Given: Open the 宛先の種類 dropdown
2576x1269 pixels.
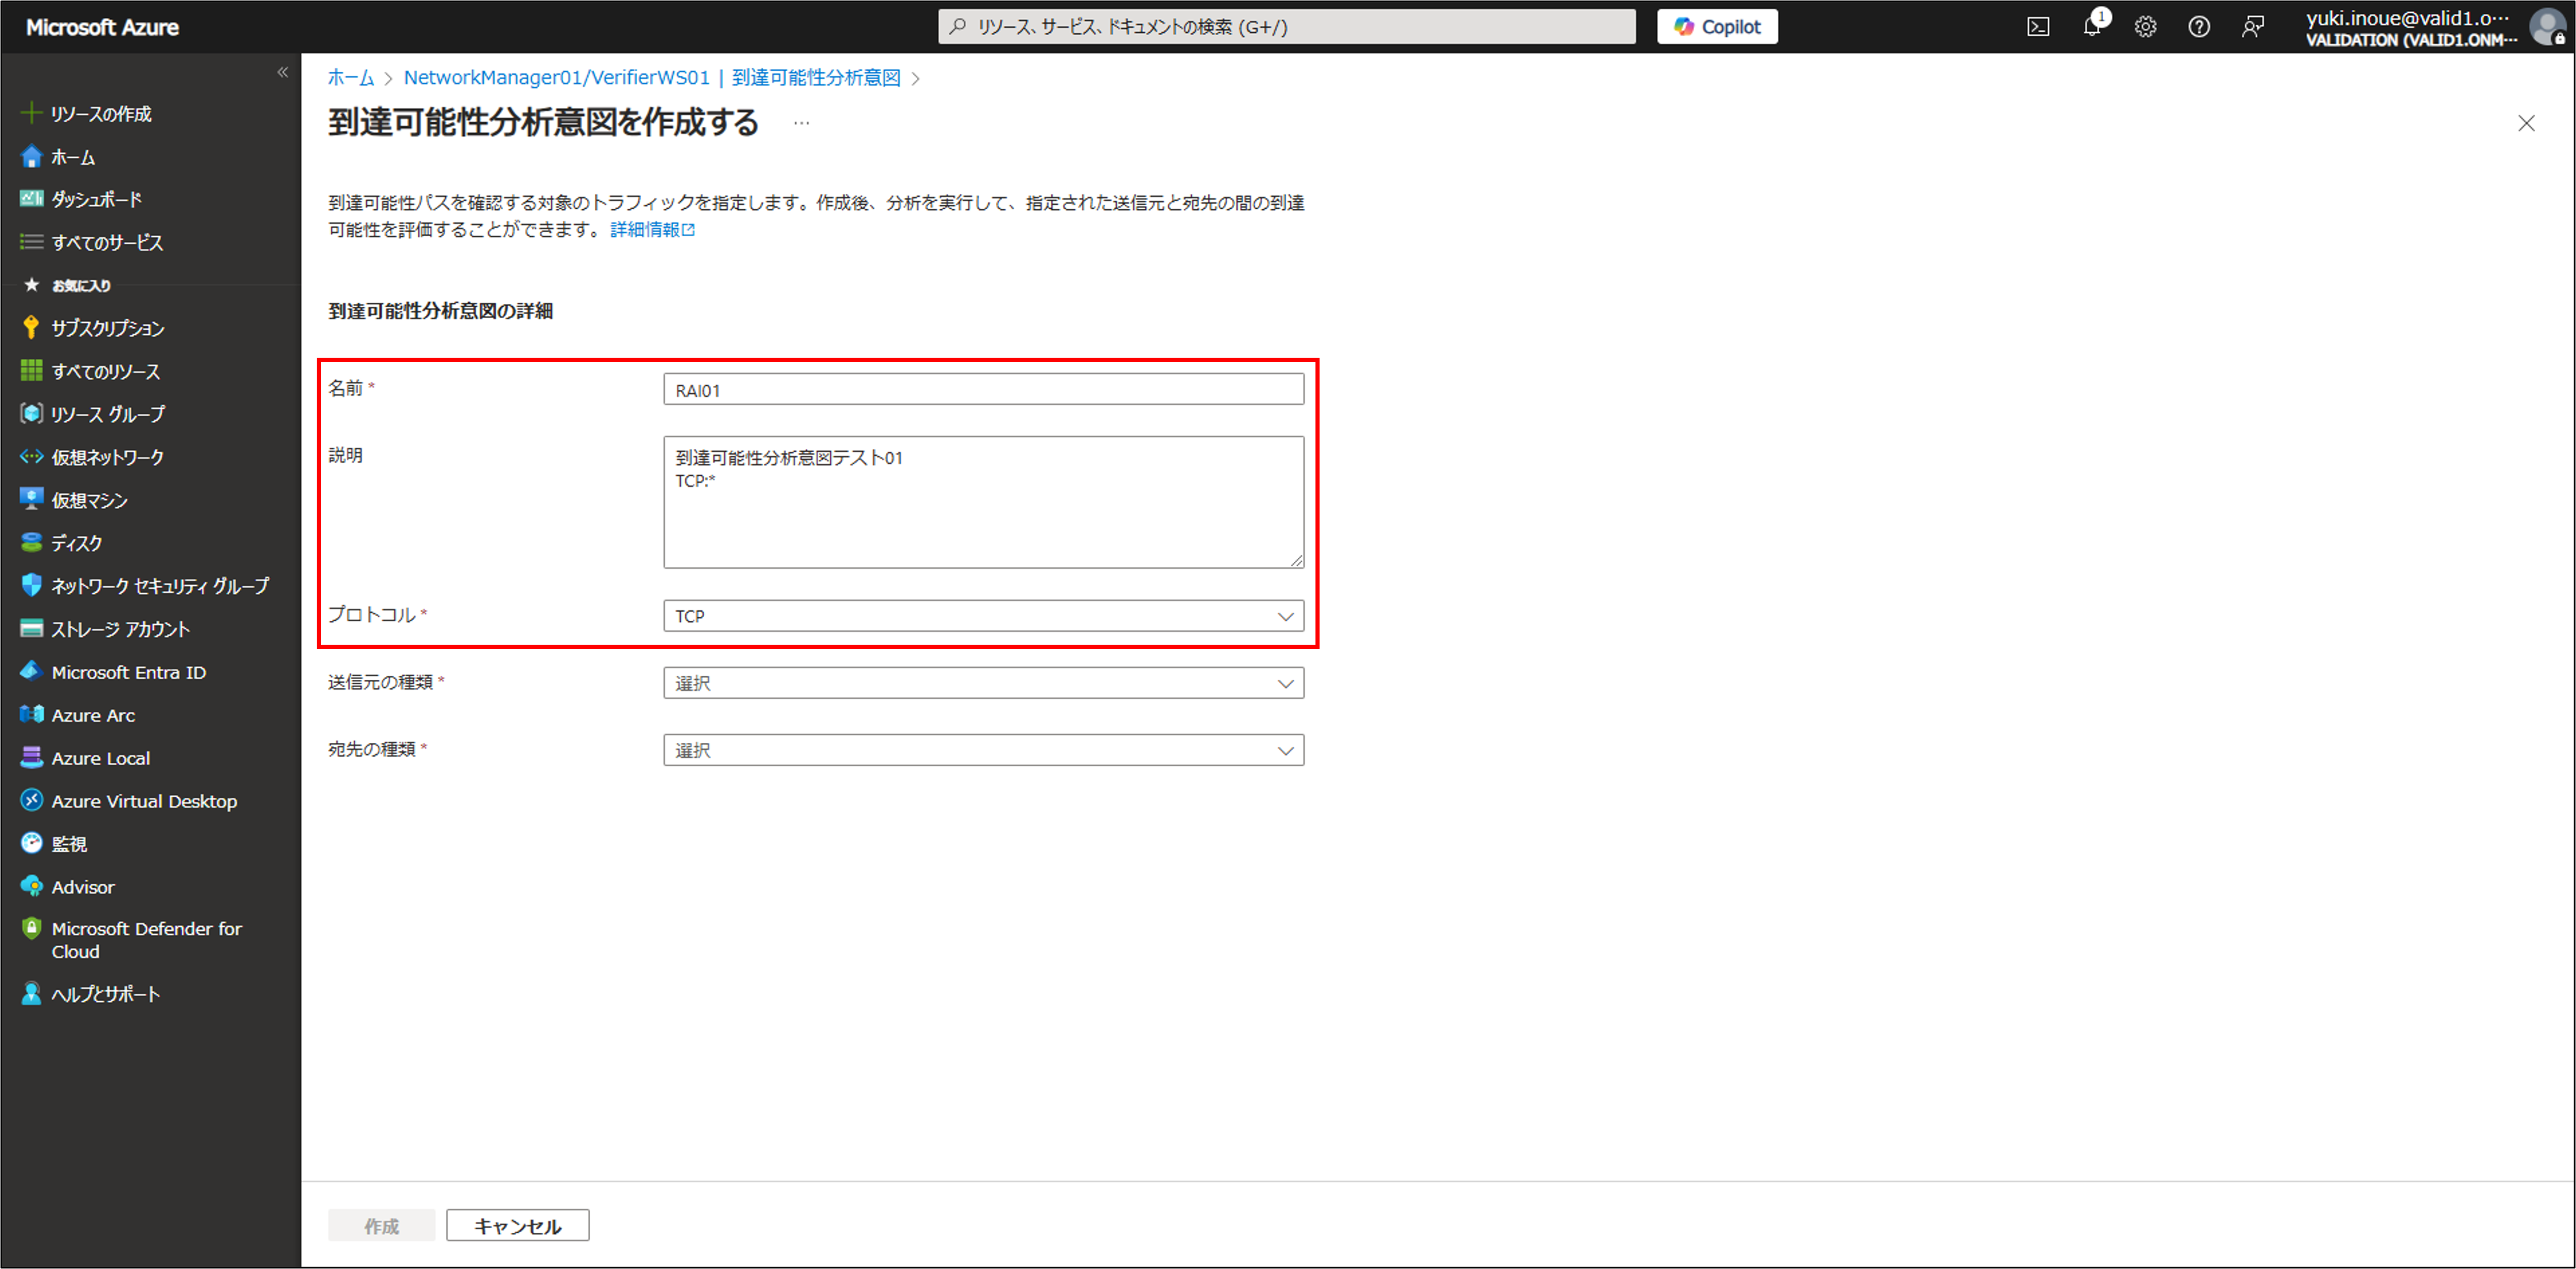Looking at the screenshot, I should click(983, 750).
